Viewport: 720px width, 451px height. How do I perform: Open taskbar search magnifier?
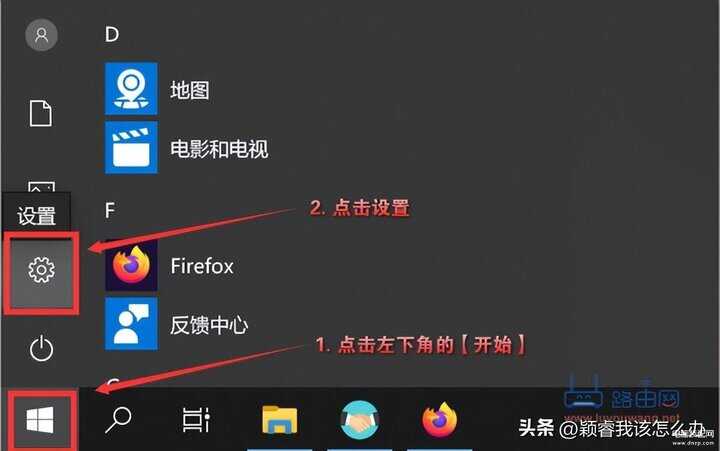pyautogui.click(x=118, y=420)
